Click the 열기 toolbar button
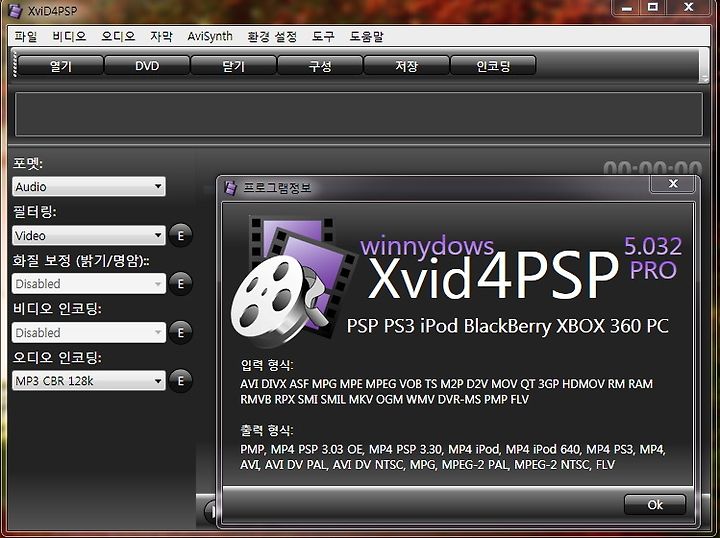 [x=60, y=66]
